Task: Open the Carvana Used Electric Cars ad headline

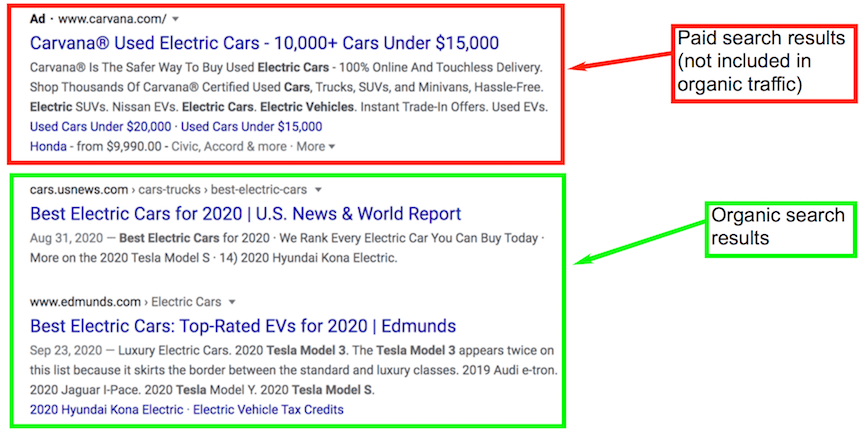Action: 264,43
